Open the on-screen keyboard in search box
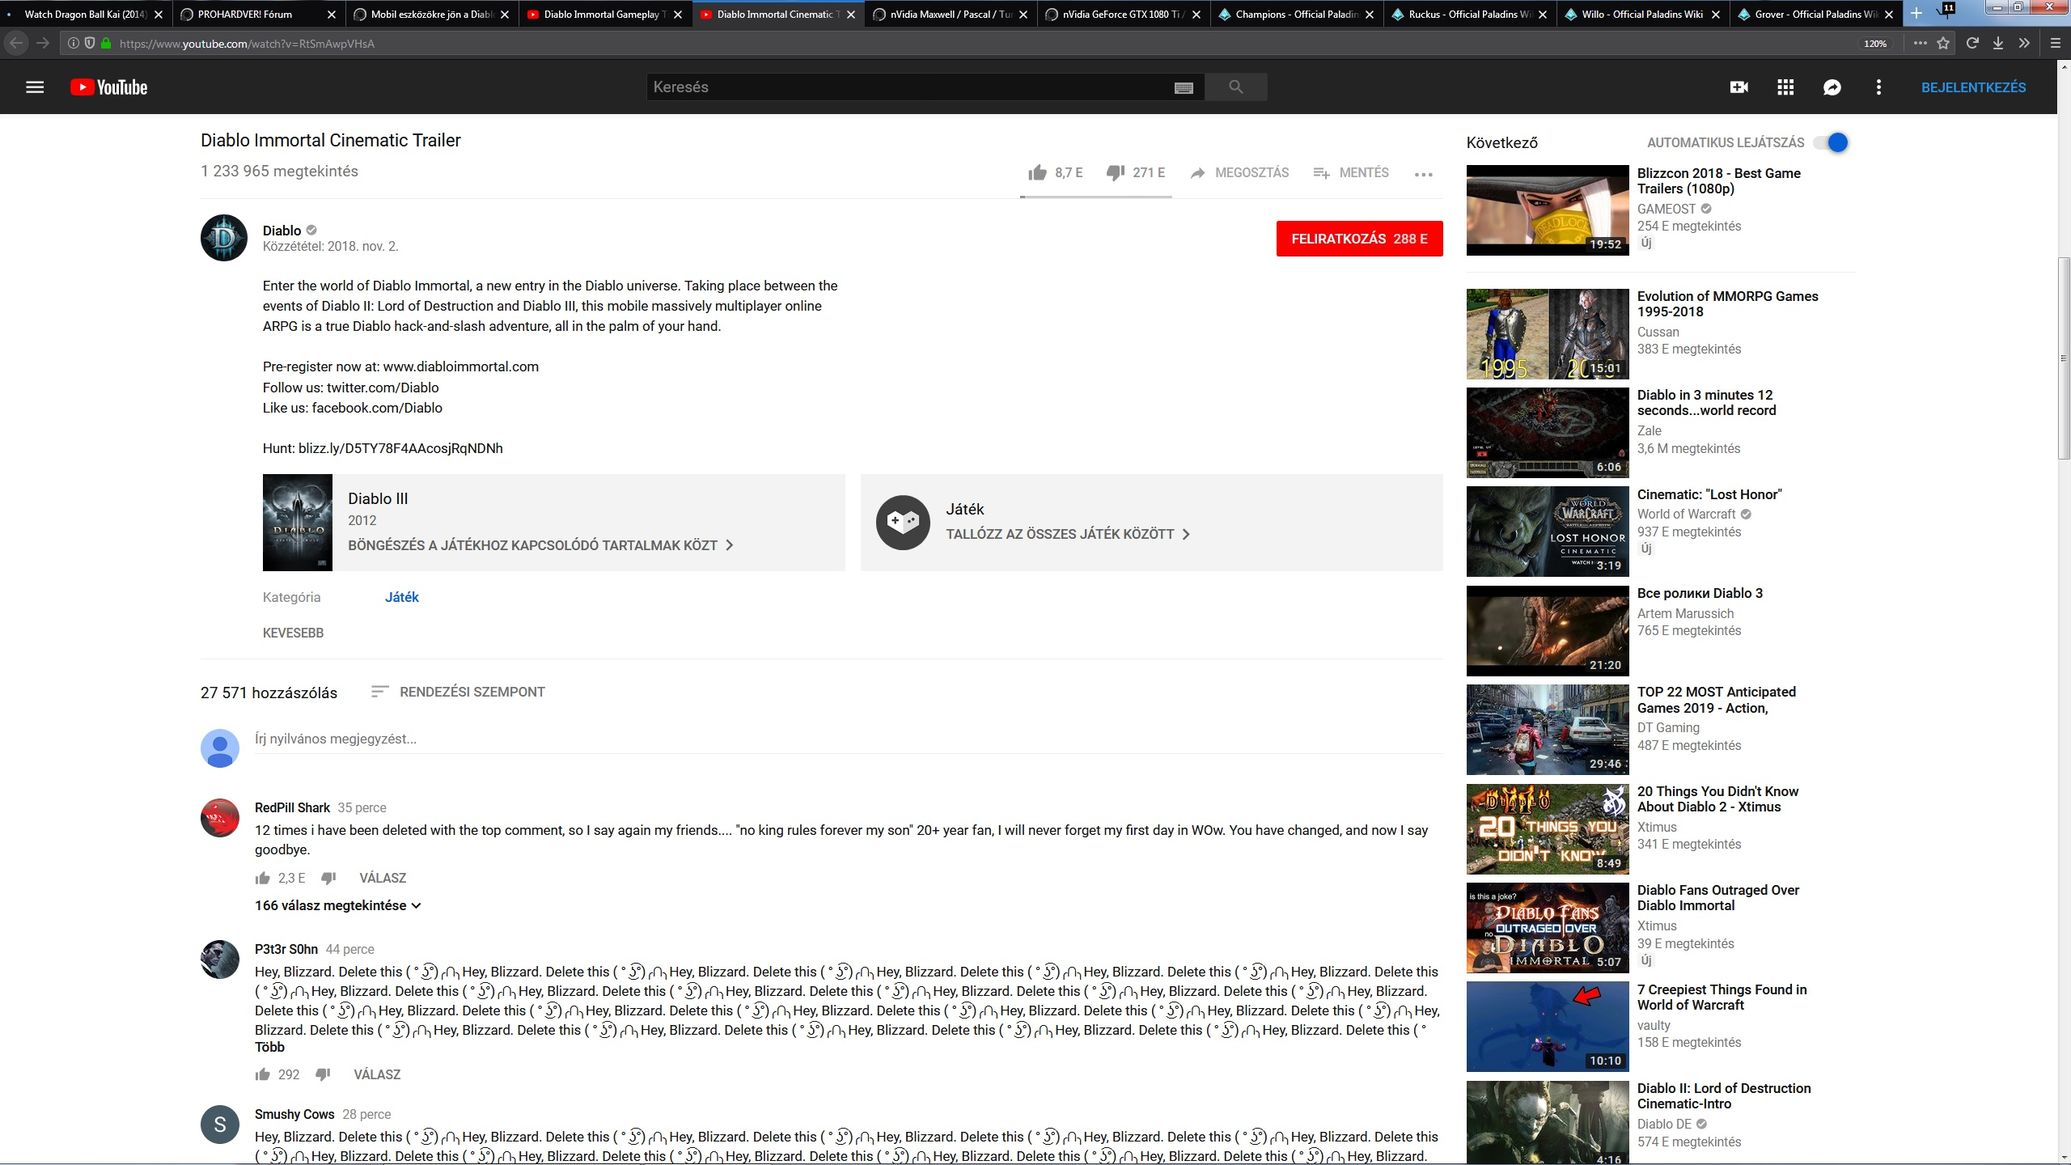 click(x=1183, y=88)
